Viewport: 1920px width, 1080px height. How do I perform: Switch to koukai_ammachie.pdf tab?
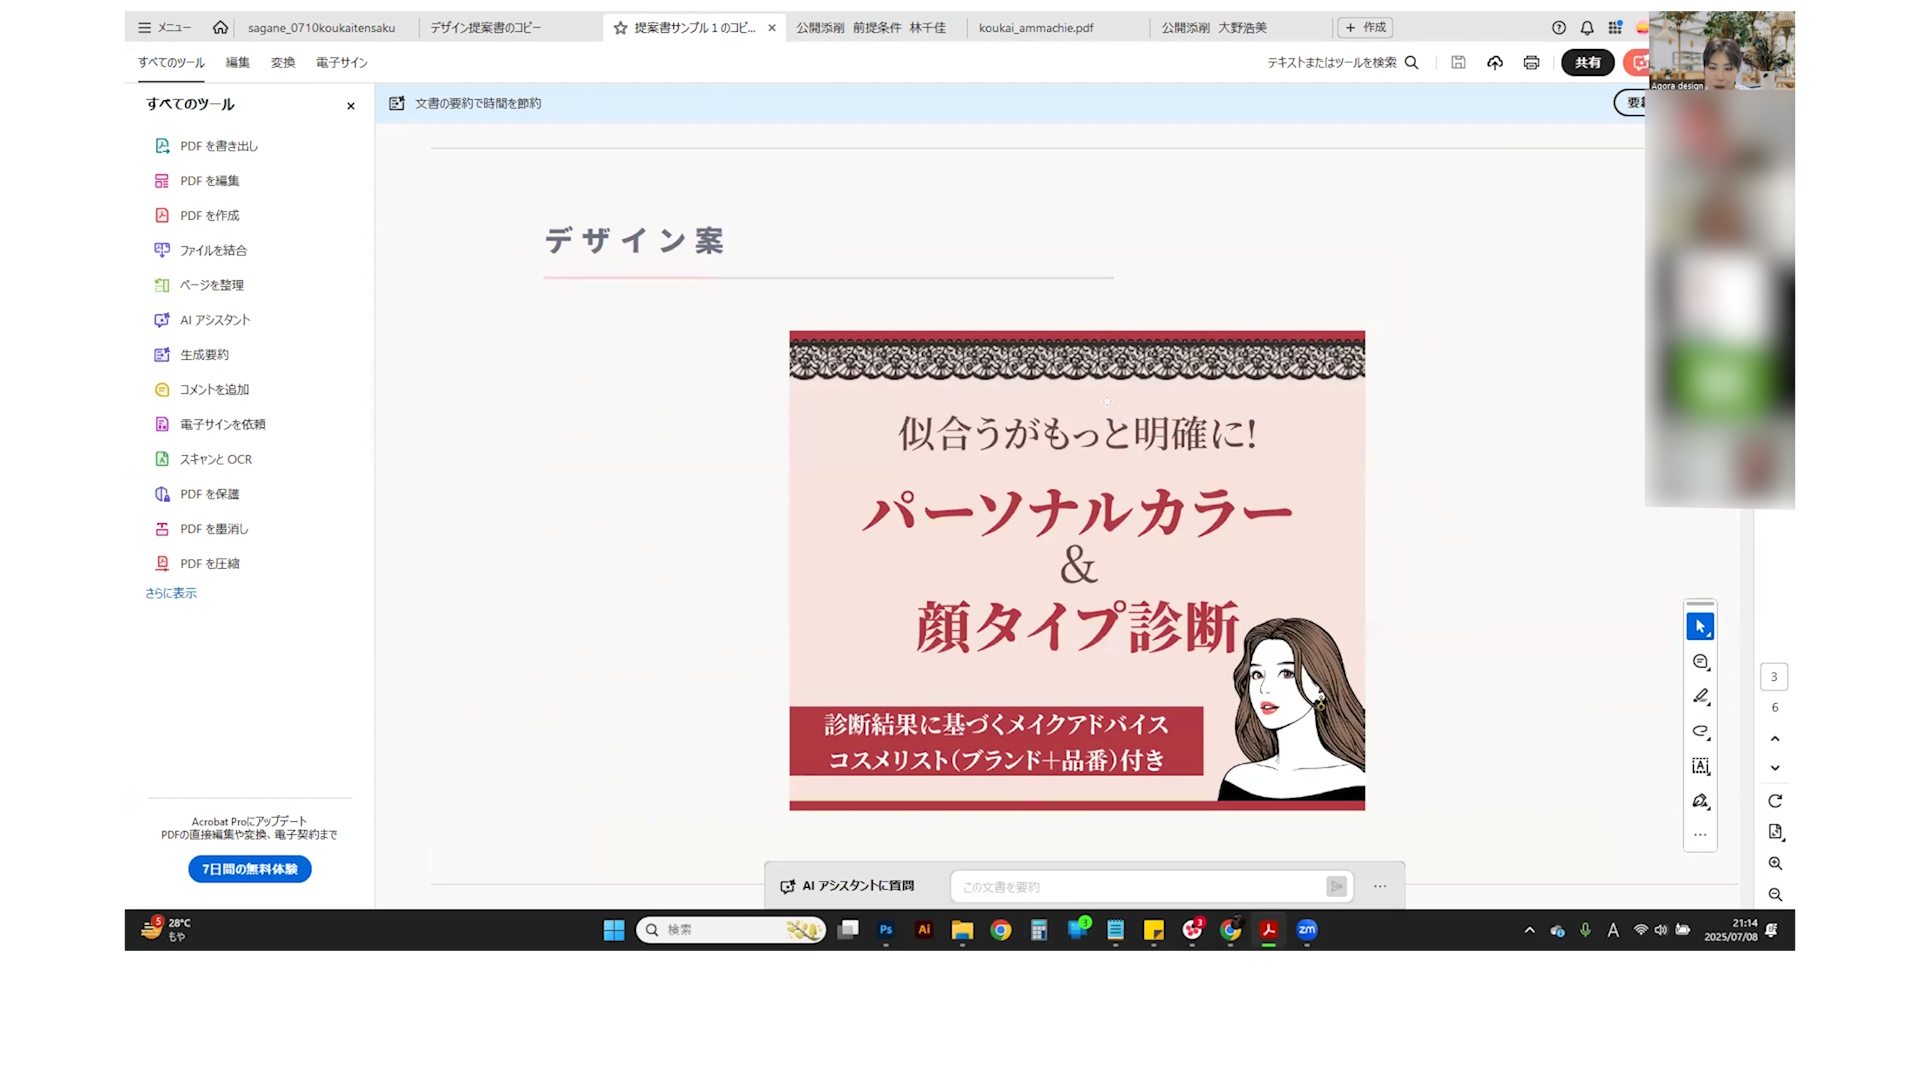1036,28
